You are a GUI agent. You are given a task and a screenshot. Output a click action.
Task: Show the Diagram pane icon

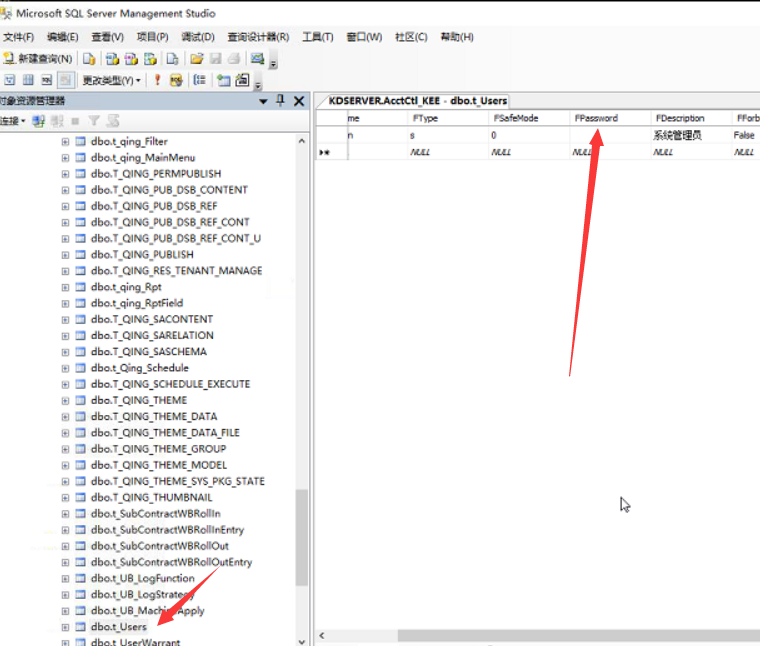9,80
